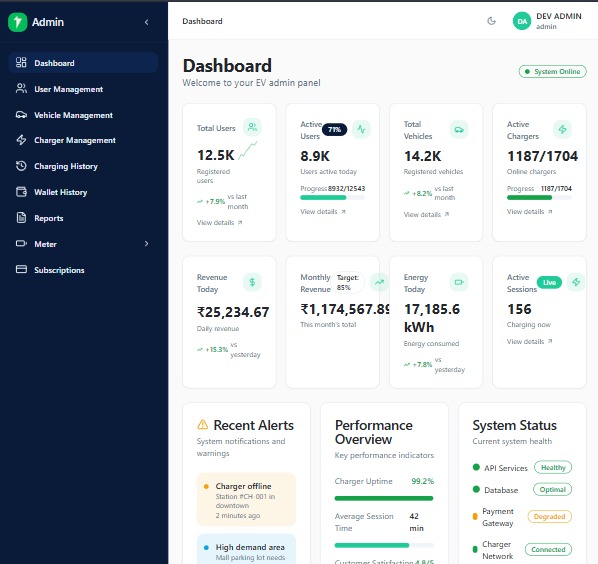The image size is (598, 564).
Task: Click the 71% badge on Active Users
Action: tap(334, 130)
